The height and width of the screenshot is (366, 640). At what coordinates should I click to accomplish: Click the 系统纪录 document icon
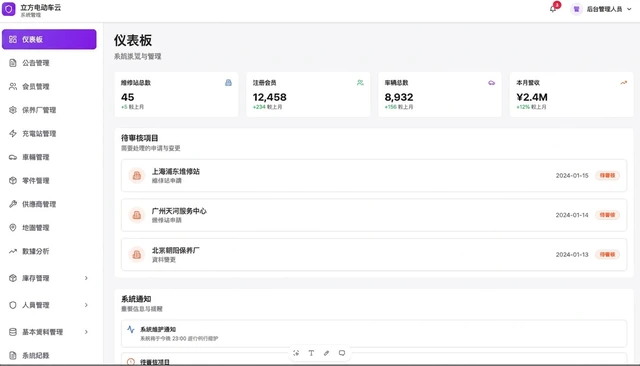(x=13, y=355)
